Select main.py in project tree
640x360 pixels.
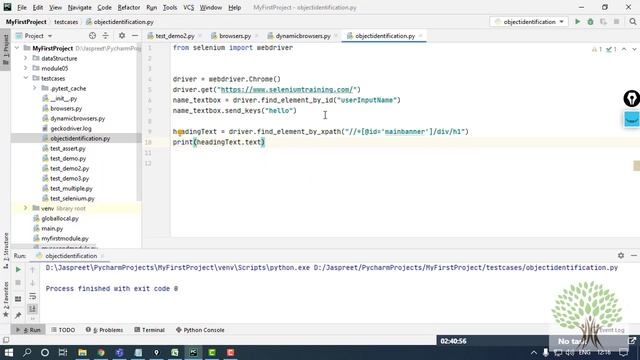tap(52, 229)
